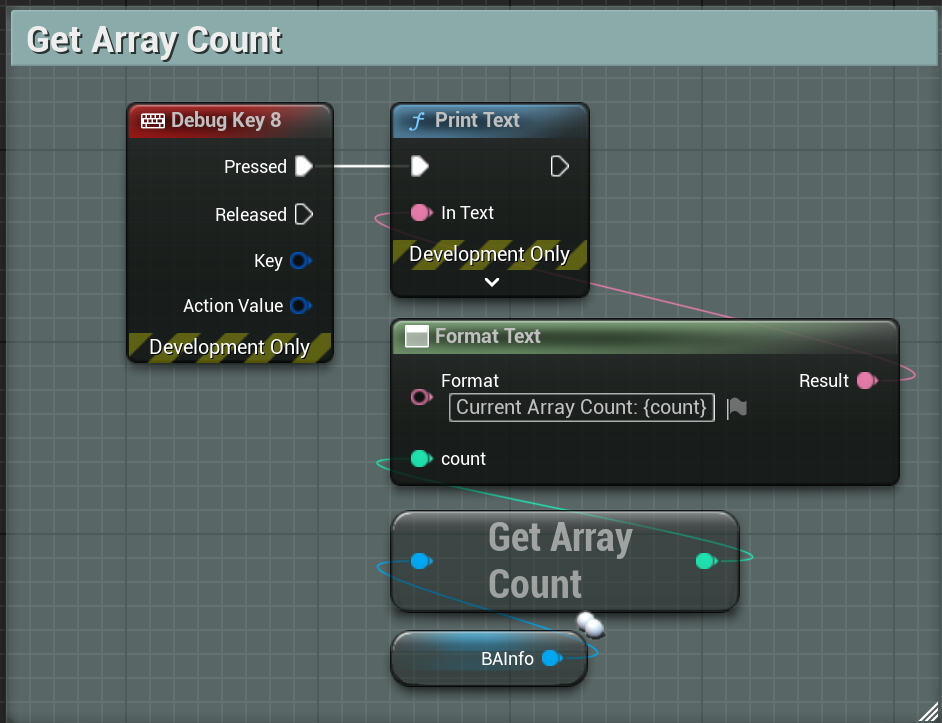Image resolution: width=942 pixels, height=723 pixels.
Task: Click the Get Array Count compact node label
Action: pyautogui.click(x=560, y=561)
